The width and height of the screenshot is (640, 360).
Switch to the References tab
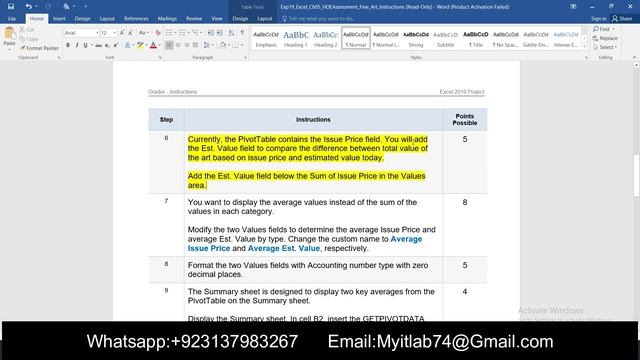pos(136,18)
